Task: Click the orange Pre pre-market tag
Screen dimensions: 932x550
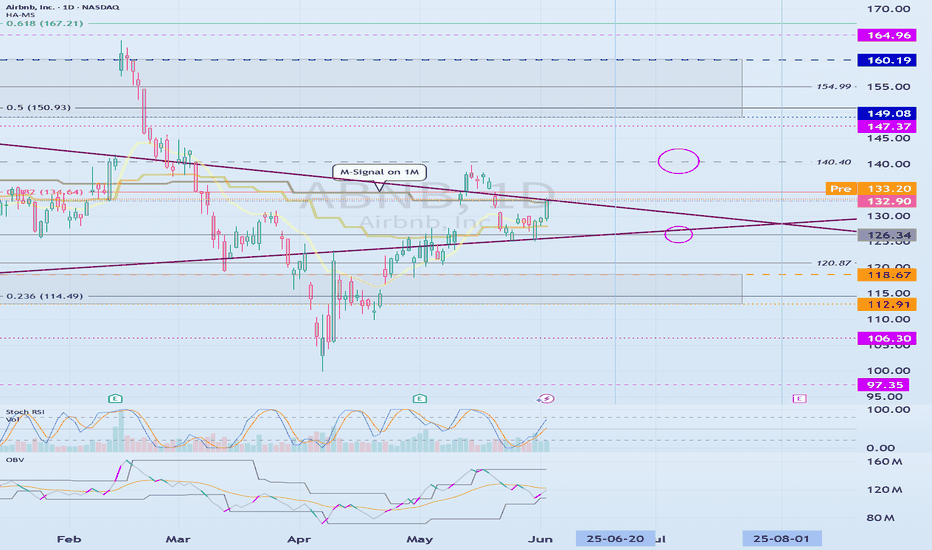Action: coord(840,188)
